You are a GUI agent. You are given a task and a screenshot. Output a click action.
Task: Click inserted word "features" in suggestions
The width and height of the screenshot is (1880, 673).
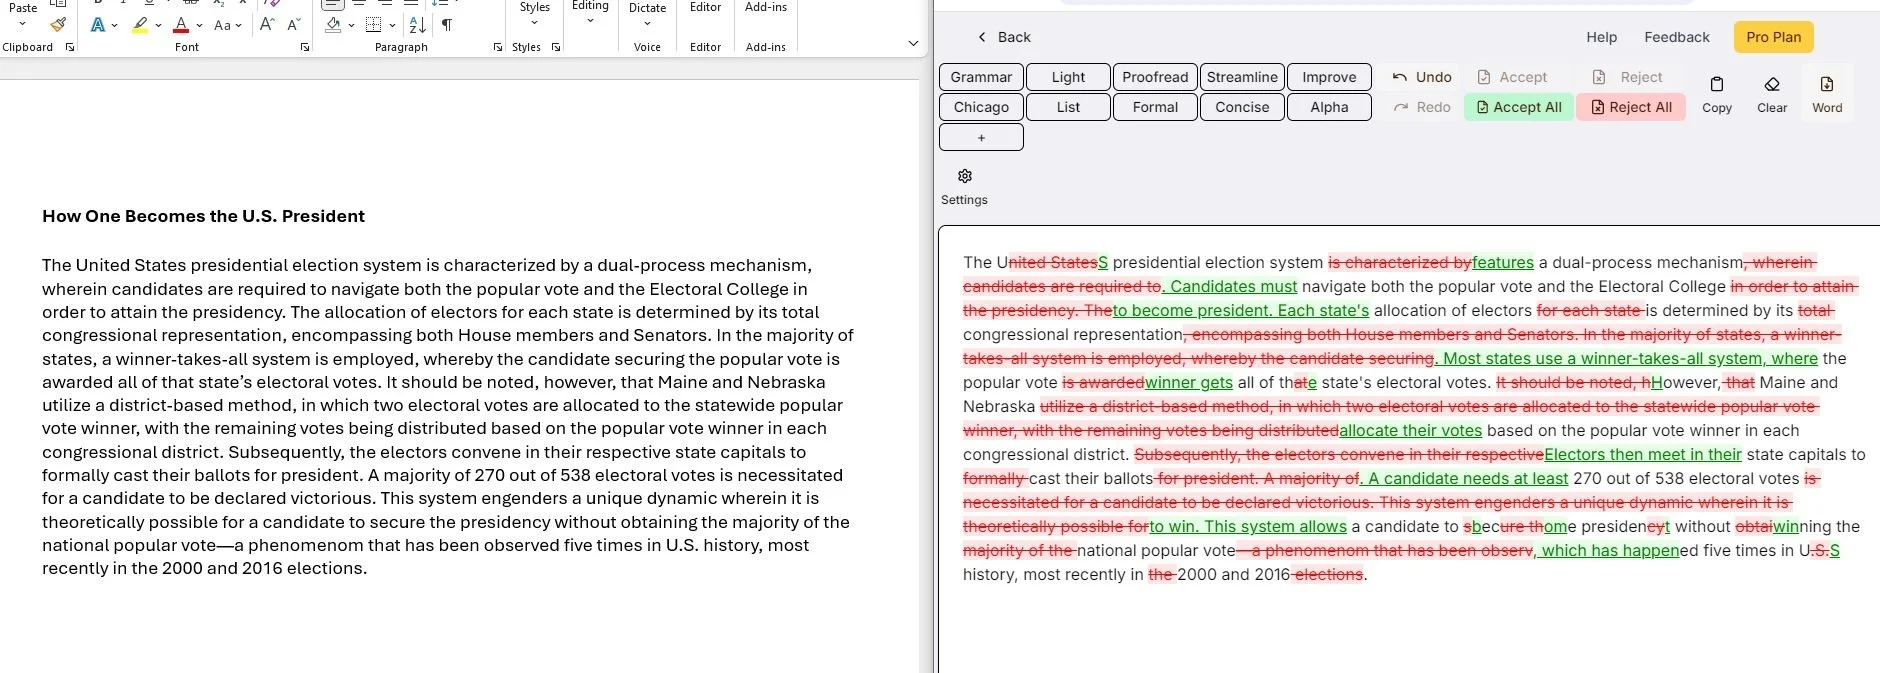coord(1503,262)
